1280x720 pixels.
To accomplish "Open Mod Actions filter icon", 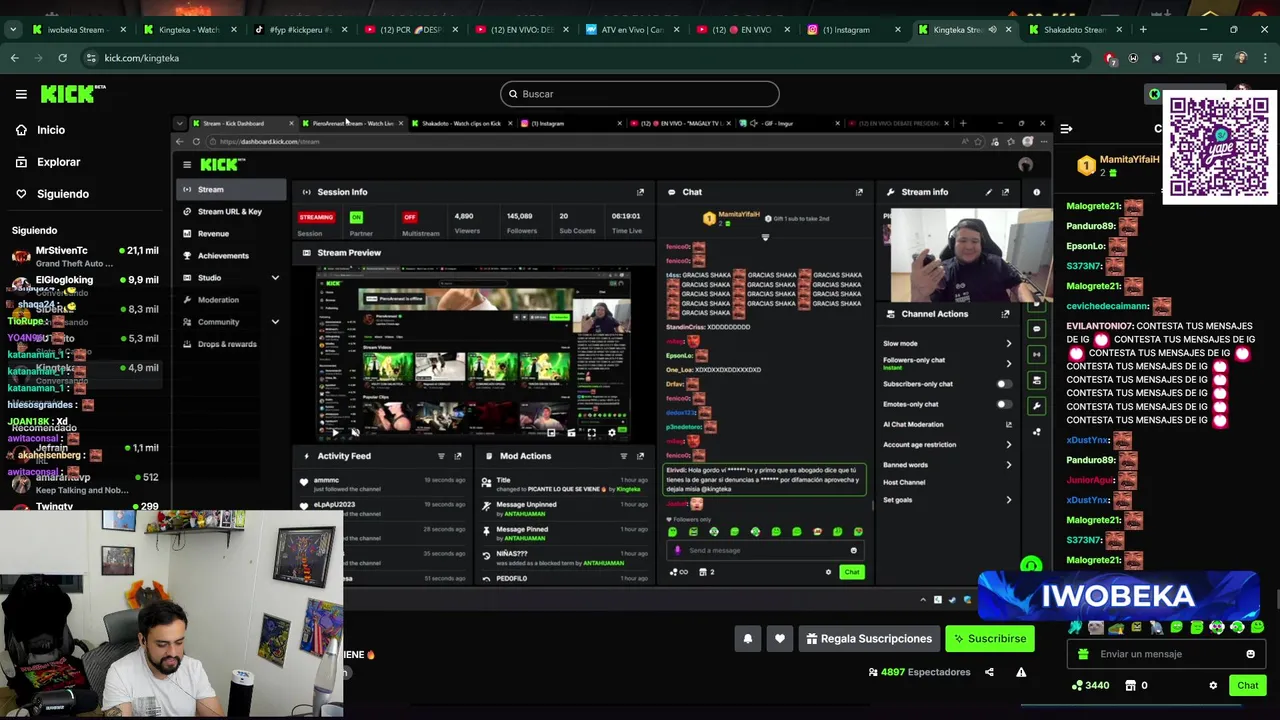I will [x=623, y=456].
